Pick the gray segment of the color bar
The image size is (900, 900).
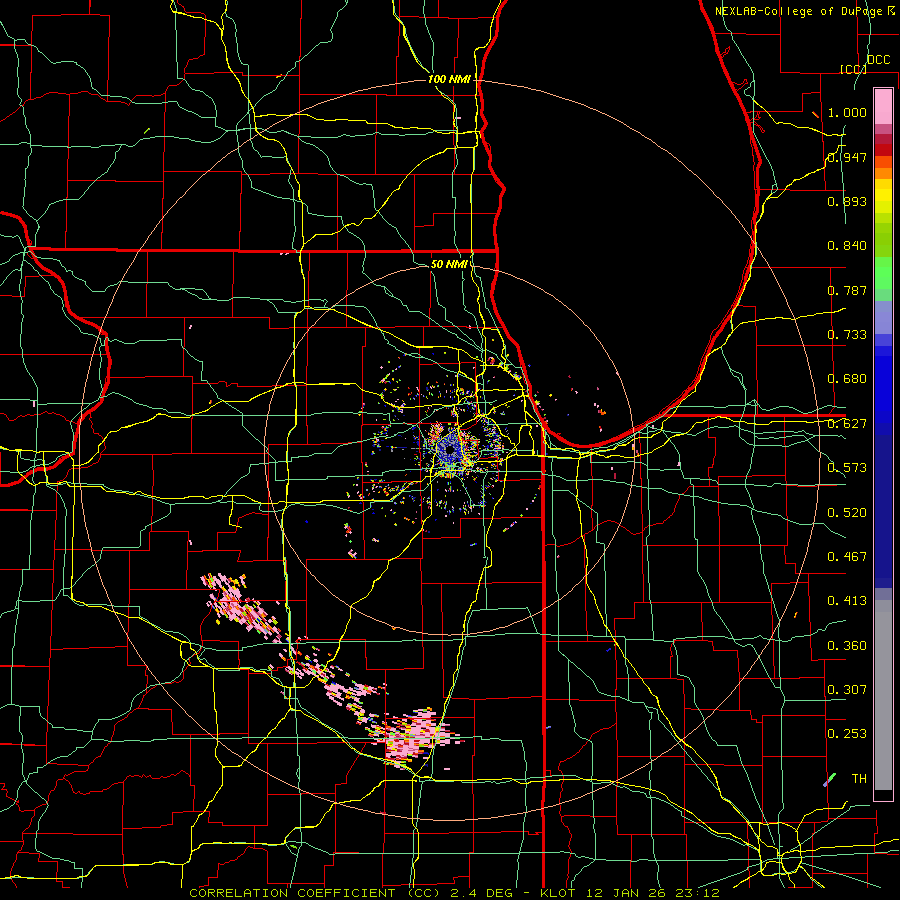click(x=883, y=695)
